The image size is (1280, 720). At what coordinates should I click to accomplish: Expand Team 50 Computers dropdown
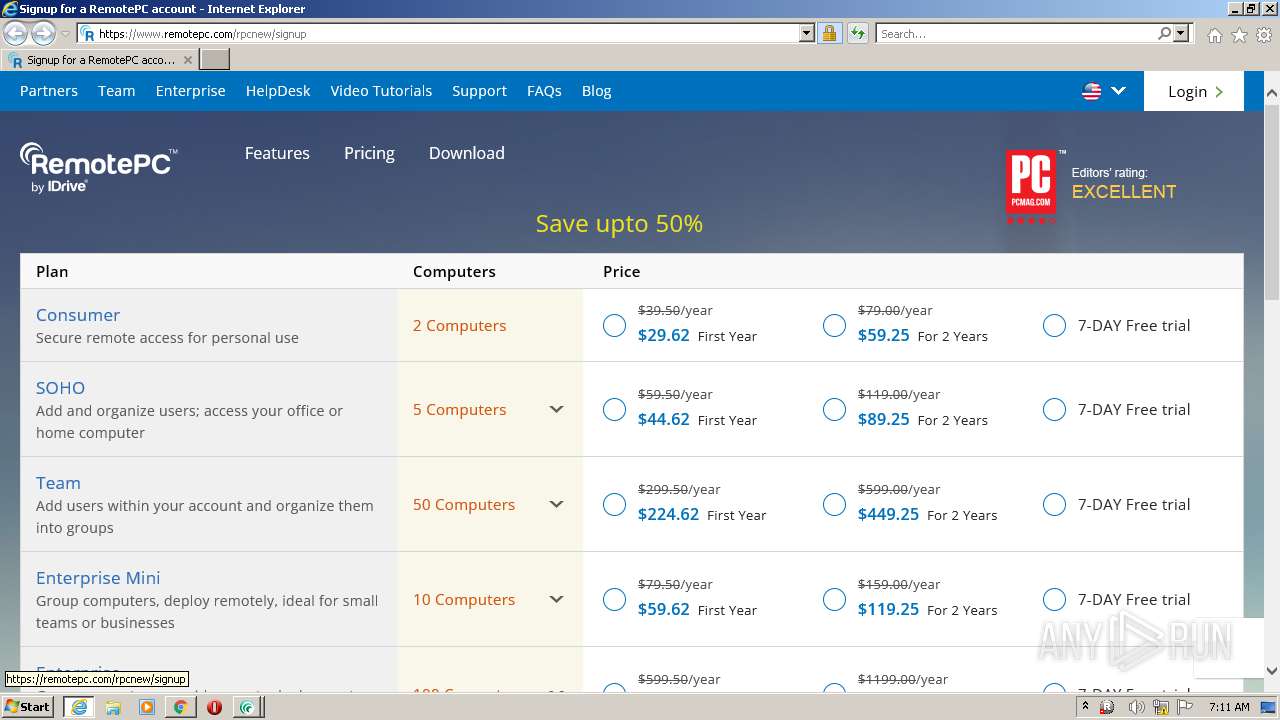[557, 504]
